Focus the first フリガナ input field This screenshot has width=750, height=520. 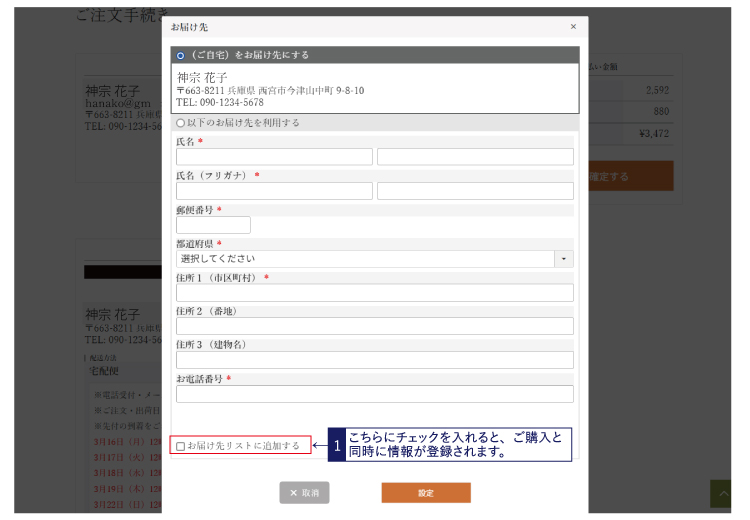tap(274, 191)
